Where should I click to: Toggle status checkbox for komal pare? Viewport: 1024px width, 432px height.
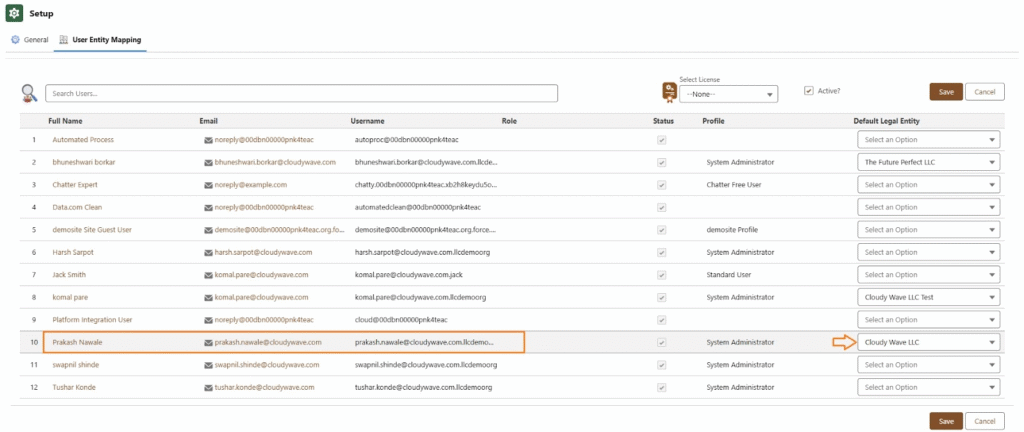[x=660, y=297]
